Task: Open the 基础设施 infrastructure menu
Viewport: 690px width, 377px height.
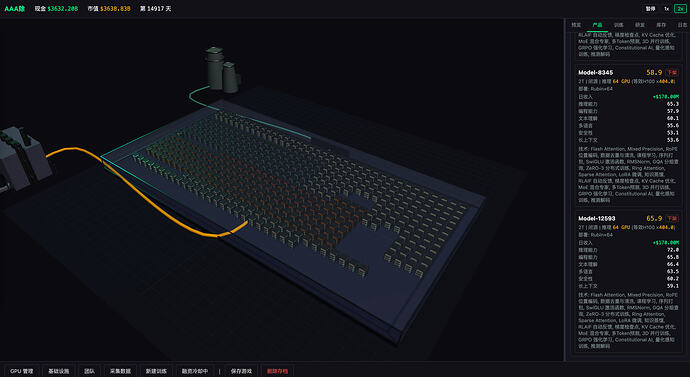Action: pos(59,371)
